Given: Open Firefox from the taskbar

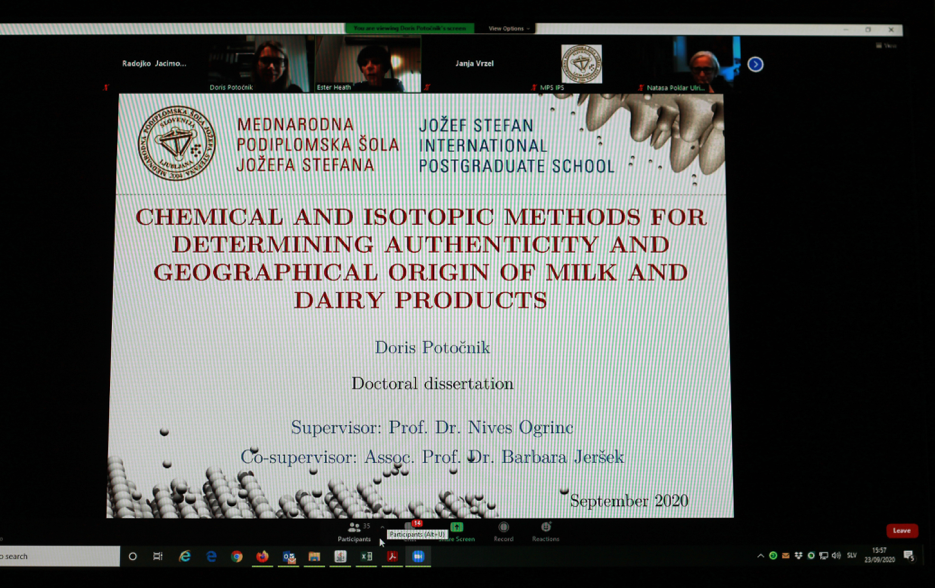Looking at the screenshot, I should (262, 557).
